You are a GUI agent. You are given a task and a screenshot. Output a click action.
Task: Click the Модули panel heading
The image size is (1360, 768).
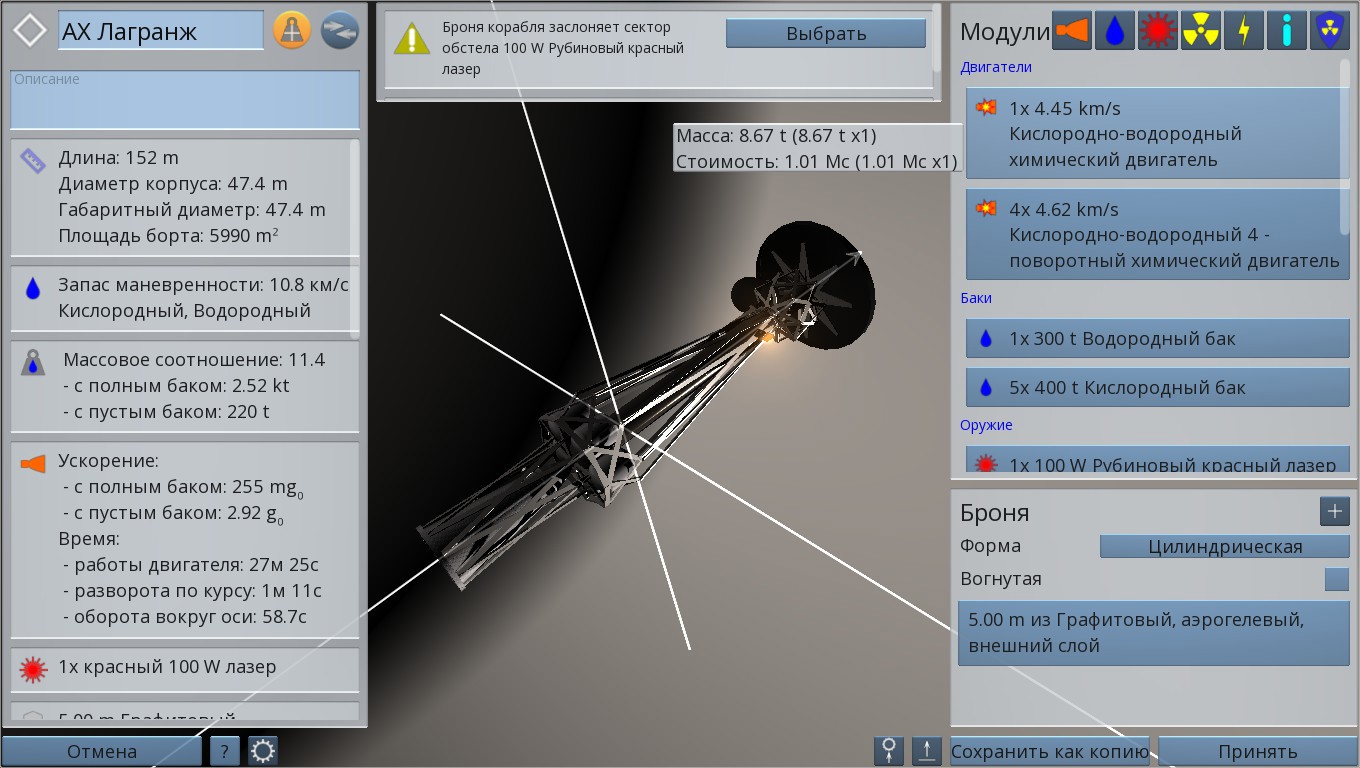pos(1005,31)
